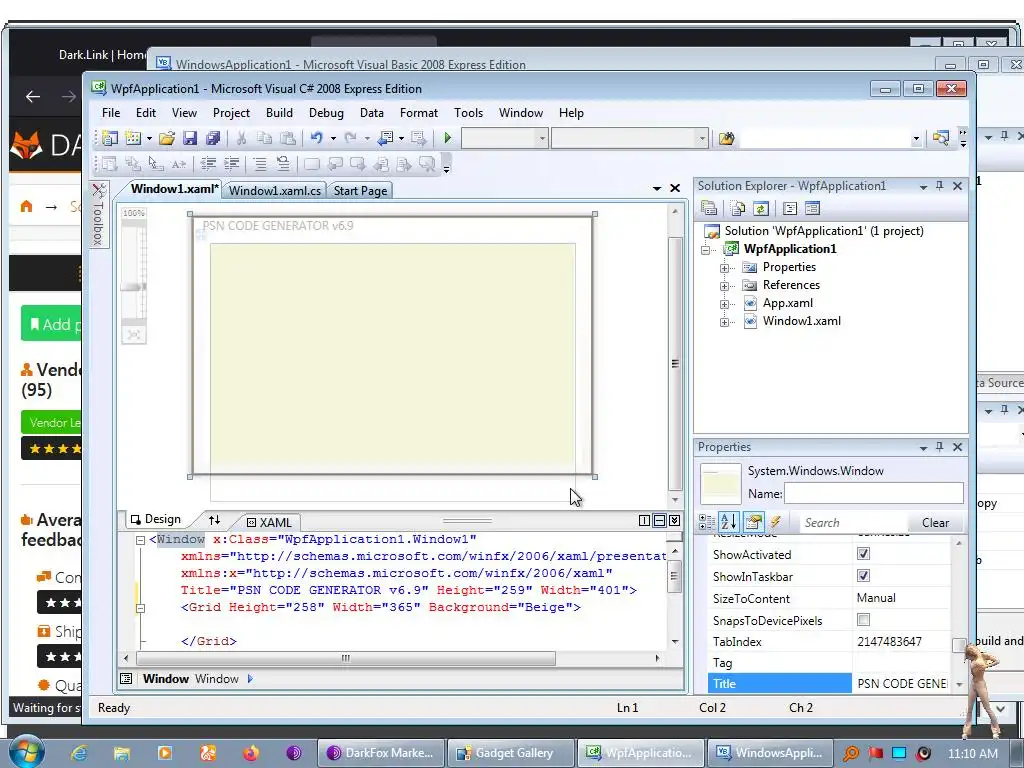Open Solution Explorer window position dropdown
The height and width of the screenshot is (768, 1024).
[923, 187]
